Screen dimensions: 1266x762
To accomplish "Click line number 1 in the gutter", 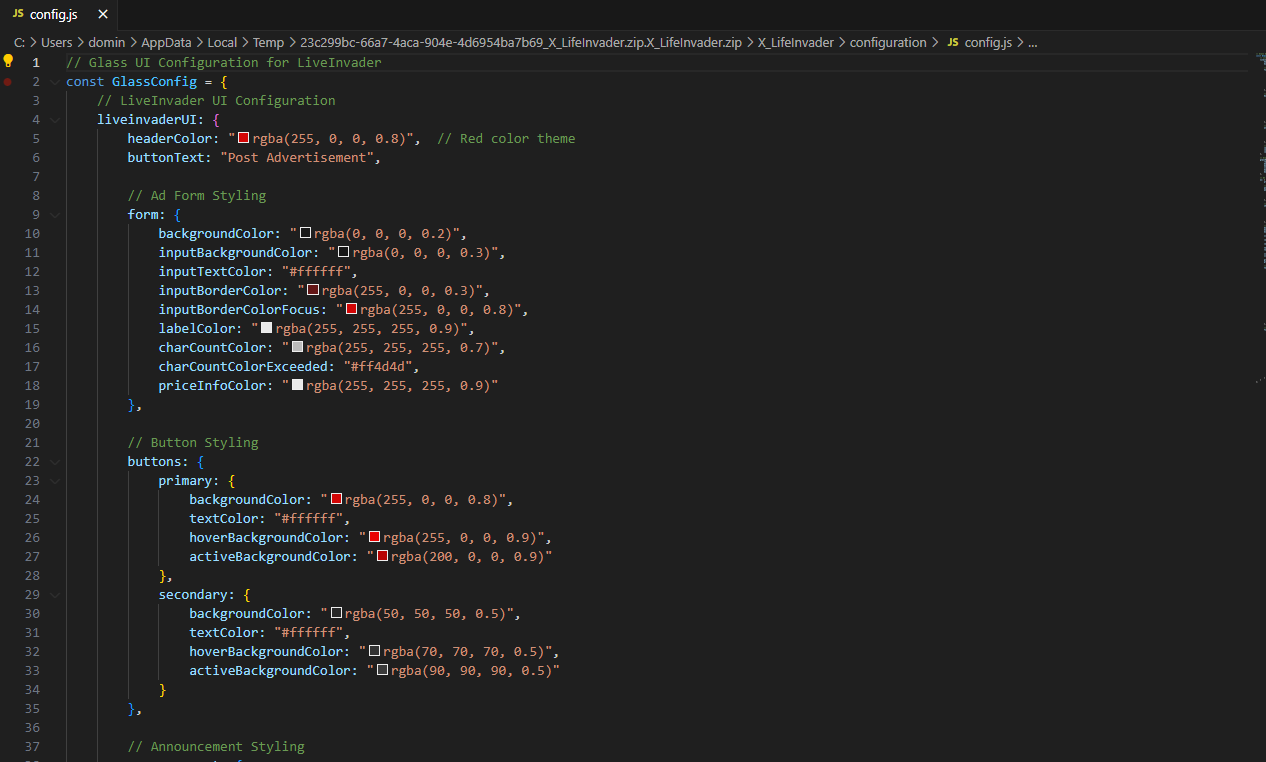I will 36,62.
